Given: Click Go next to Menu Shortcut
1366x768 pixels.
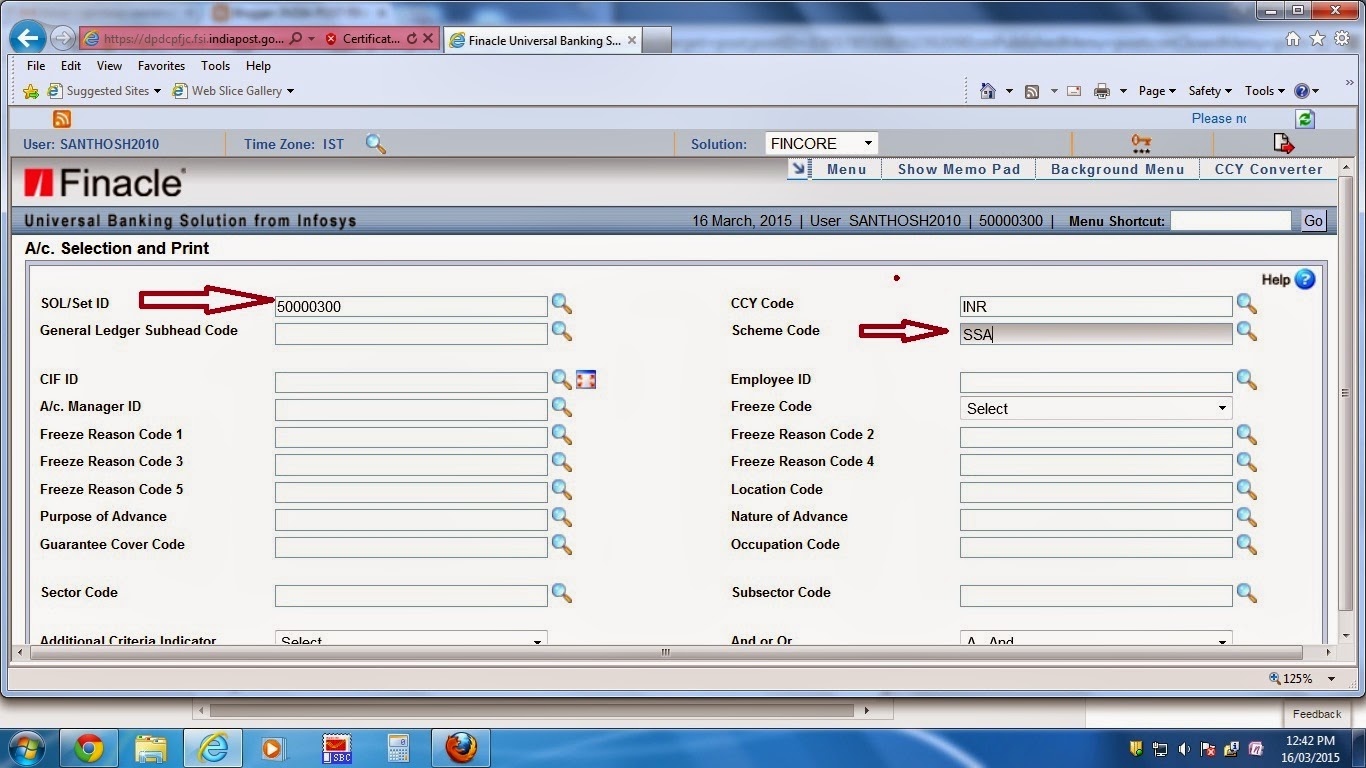Looking at the screenshot, I should (x=1313, y=221).
